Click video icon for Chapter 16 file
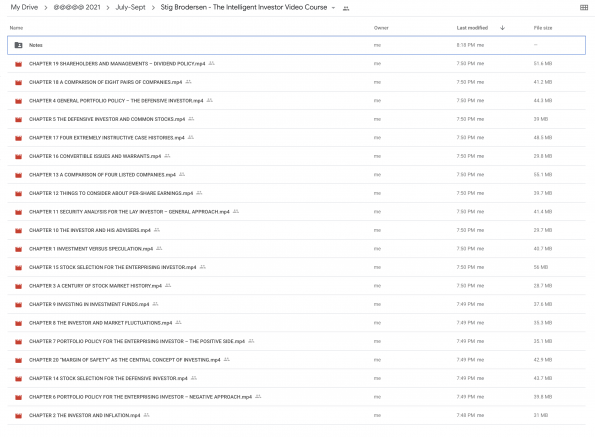The height and width of the screenshot is (437, 595). pos(18,156)
